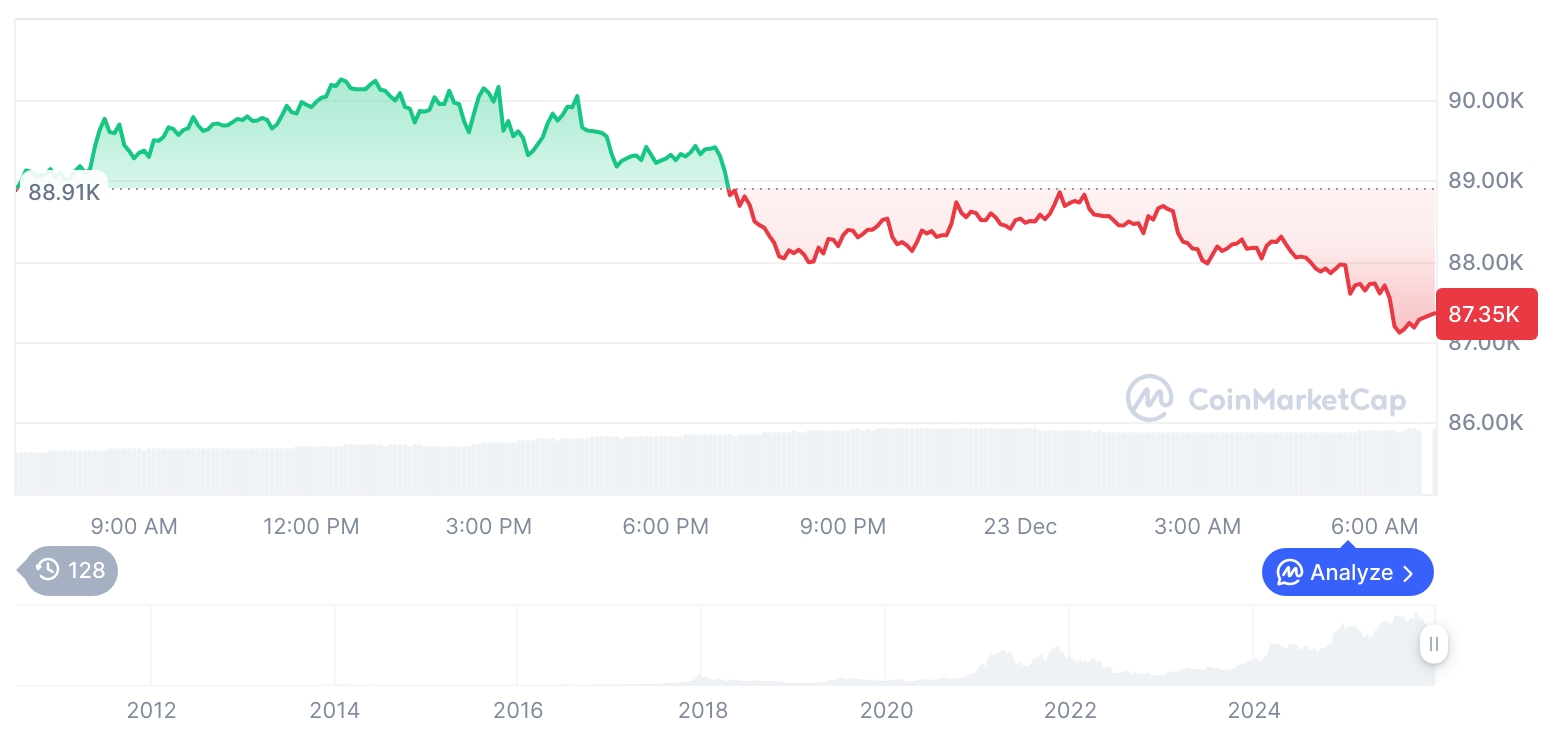
Task: Click the red 87.35K current price tag
Action: click(1485, 315)
